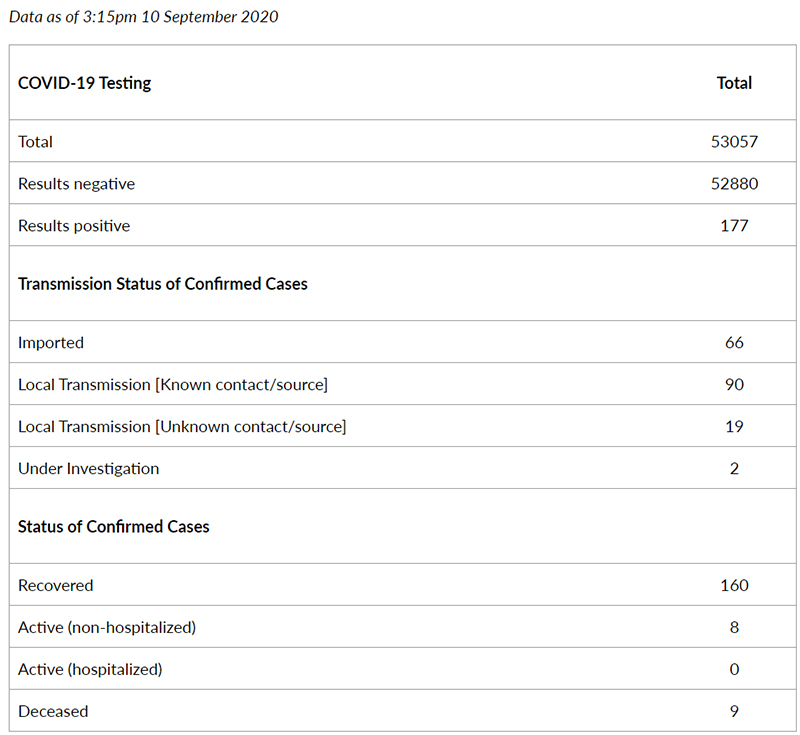
Task: Click the "Active (hospitalized)" row label
Action: 90,669
